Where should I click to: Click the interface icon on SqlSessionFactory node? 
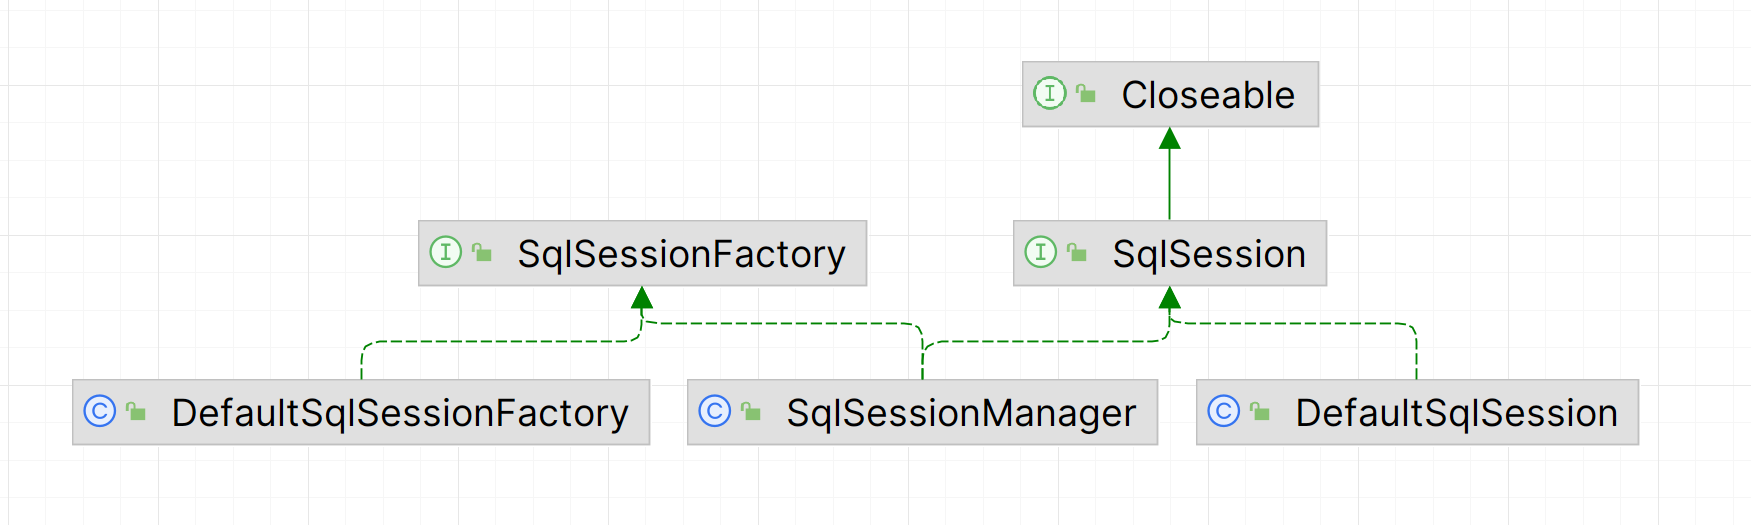click(x=445, y=252)
